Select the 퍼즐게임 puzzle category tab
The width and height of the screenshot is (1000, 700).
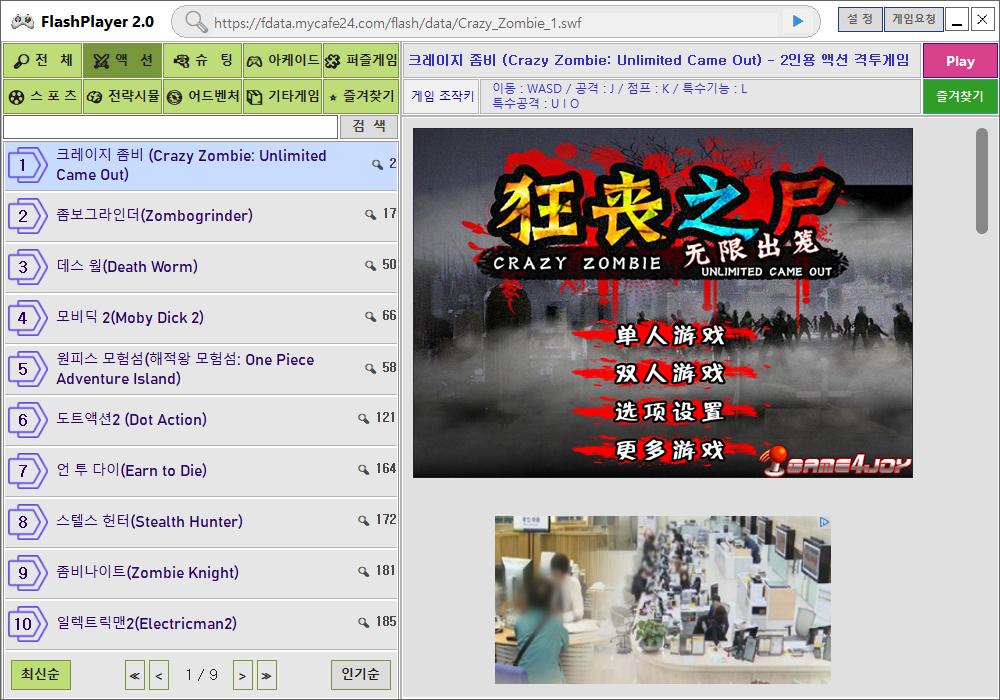click(361, 61)
